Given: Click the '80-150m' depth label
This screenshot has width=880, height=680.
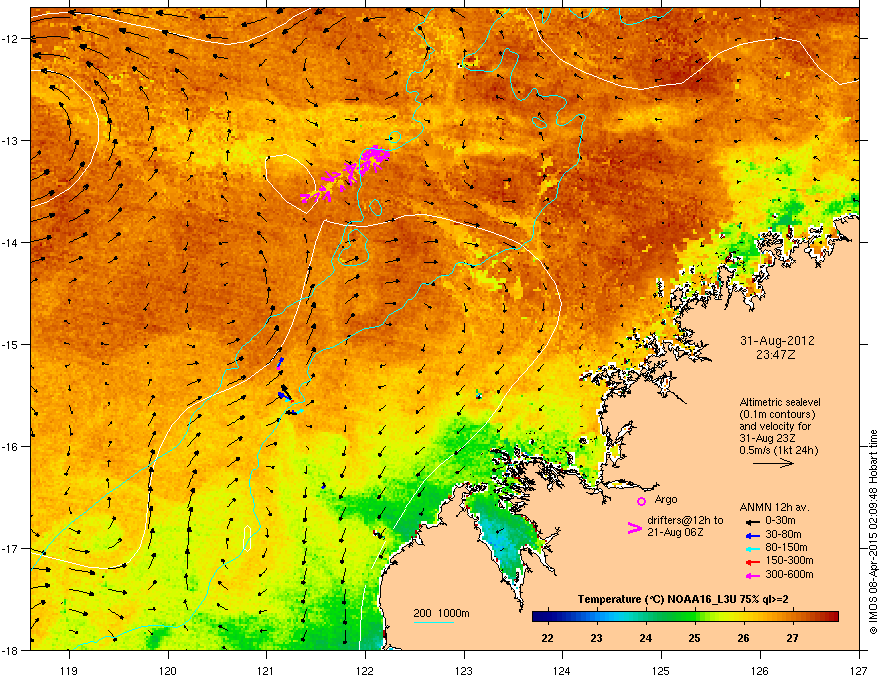Looking at the screenshot, I should pos(786,548).
